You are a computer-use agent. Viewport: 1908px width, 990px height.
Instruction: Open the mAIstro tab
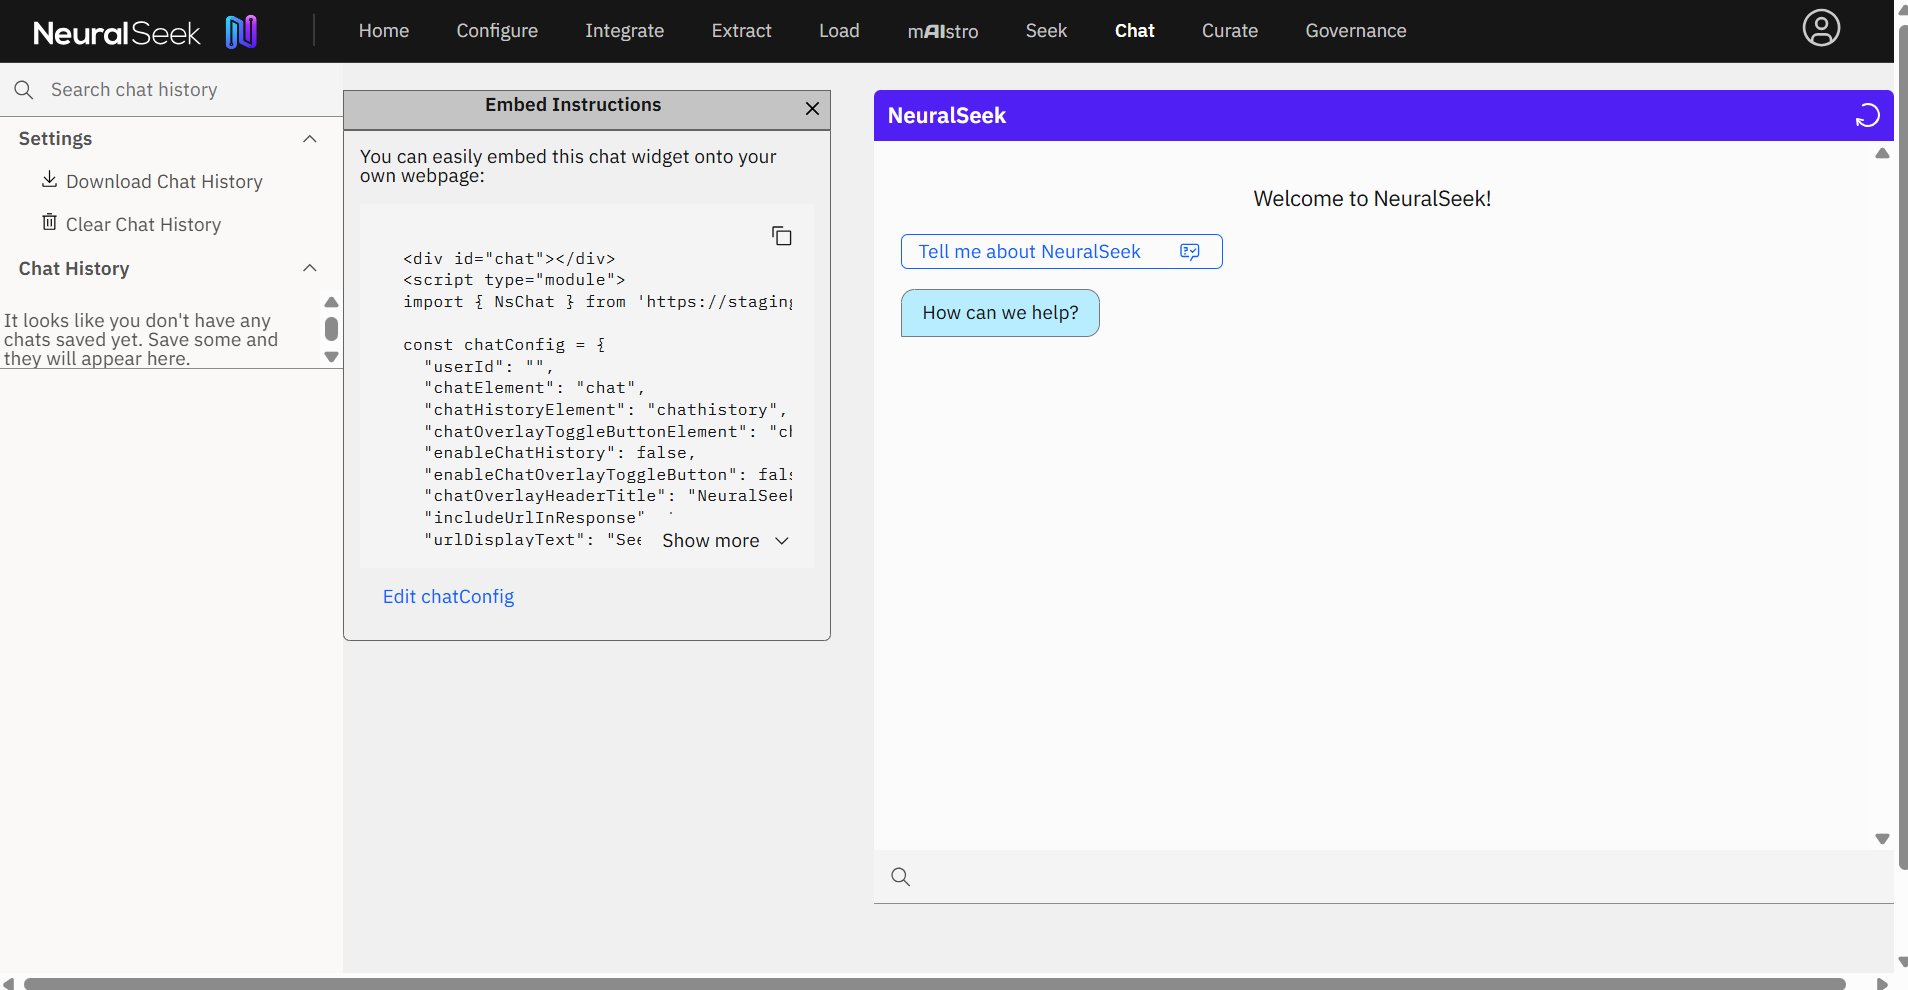tap(943, 31)
